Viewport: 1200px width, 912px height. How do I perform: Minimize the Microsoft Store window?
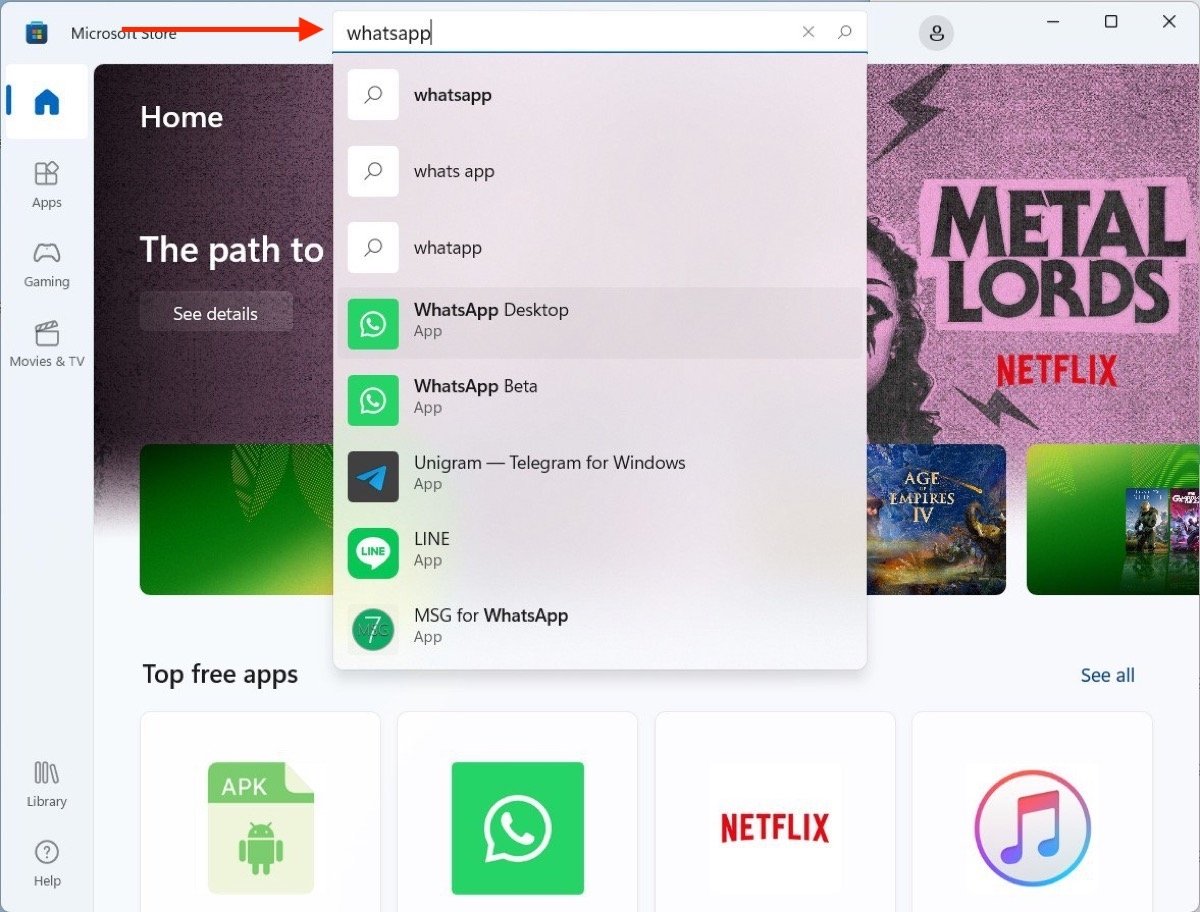1052,22
